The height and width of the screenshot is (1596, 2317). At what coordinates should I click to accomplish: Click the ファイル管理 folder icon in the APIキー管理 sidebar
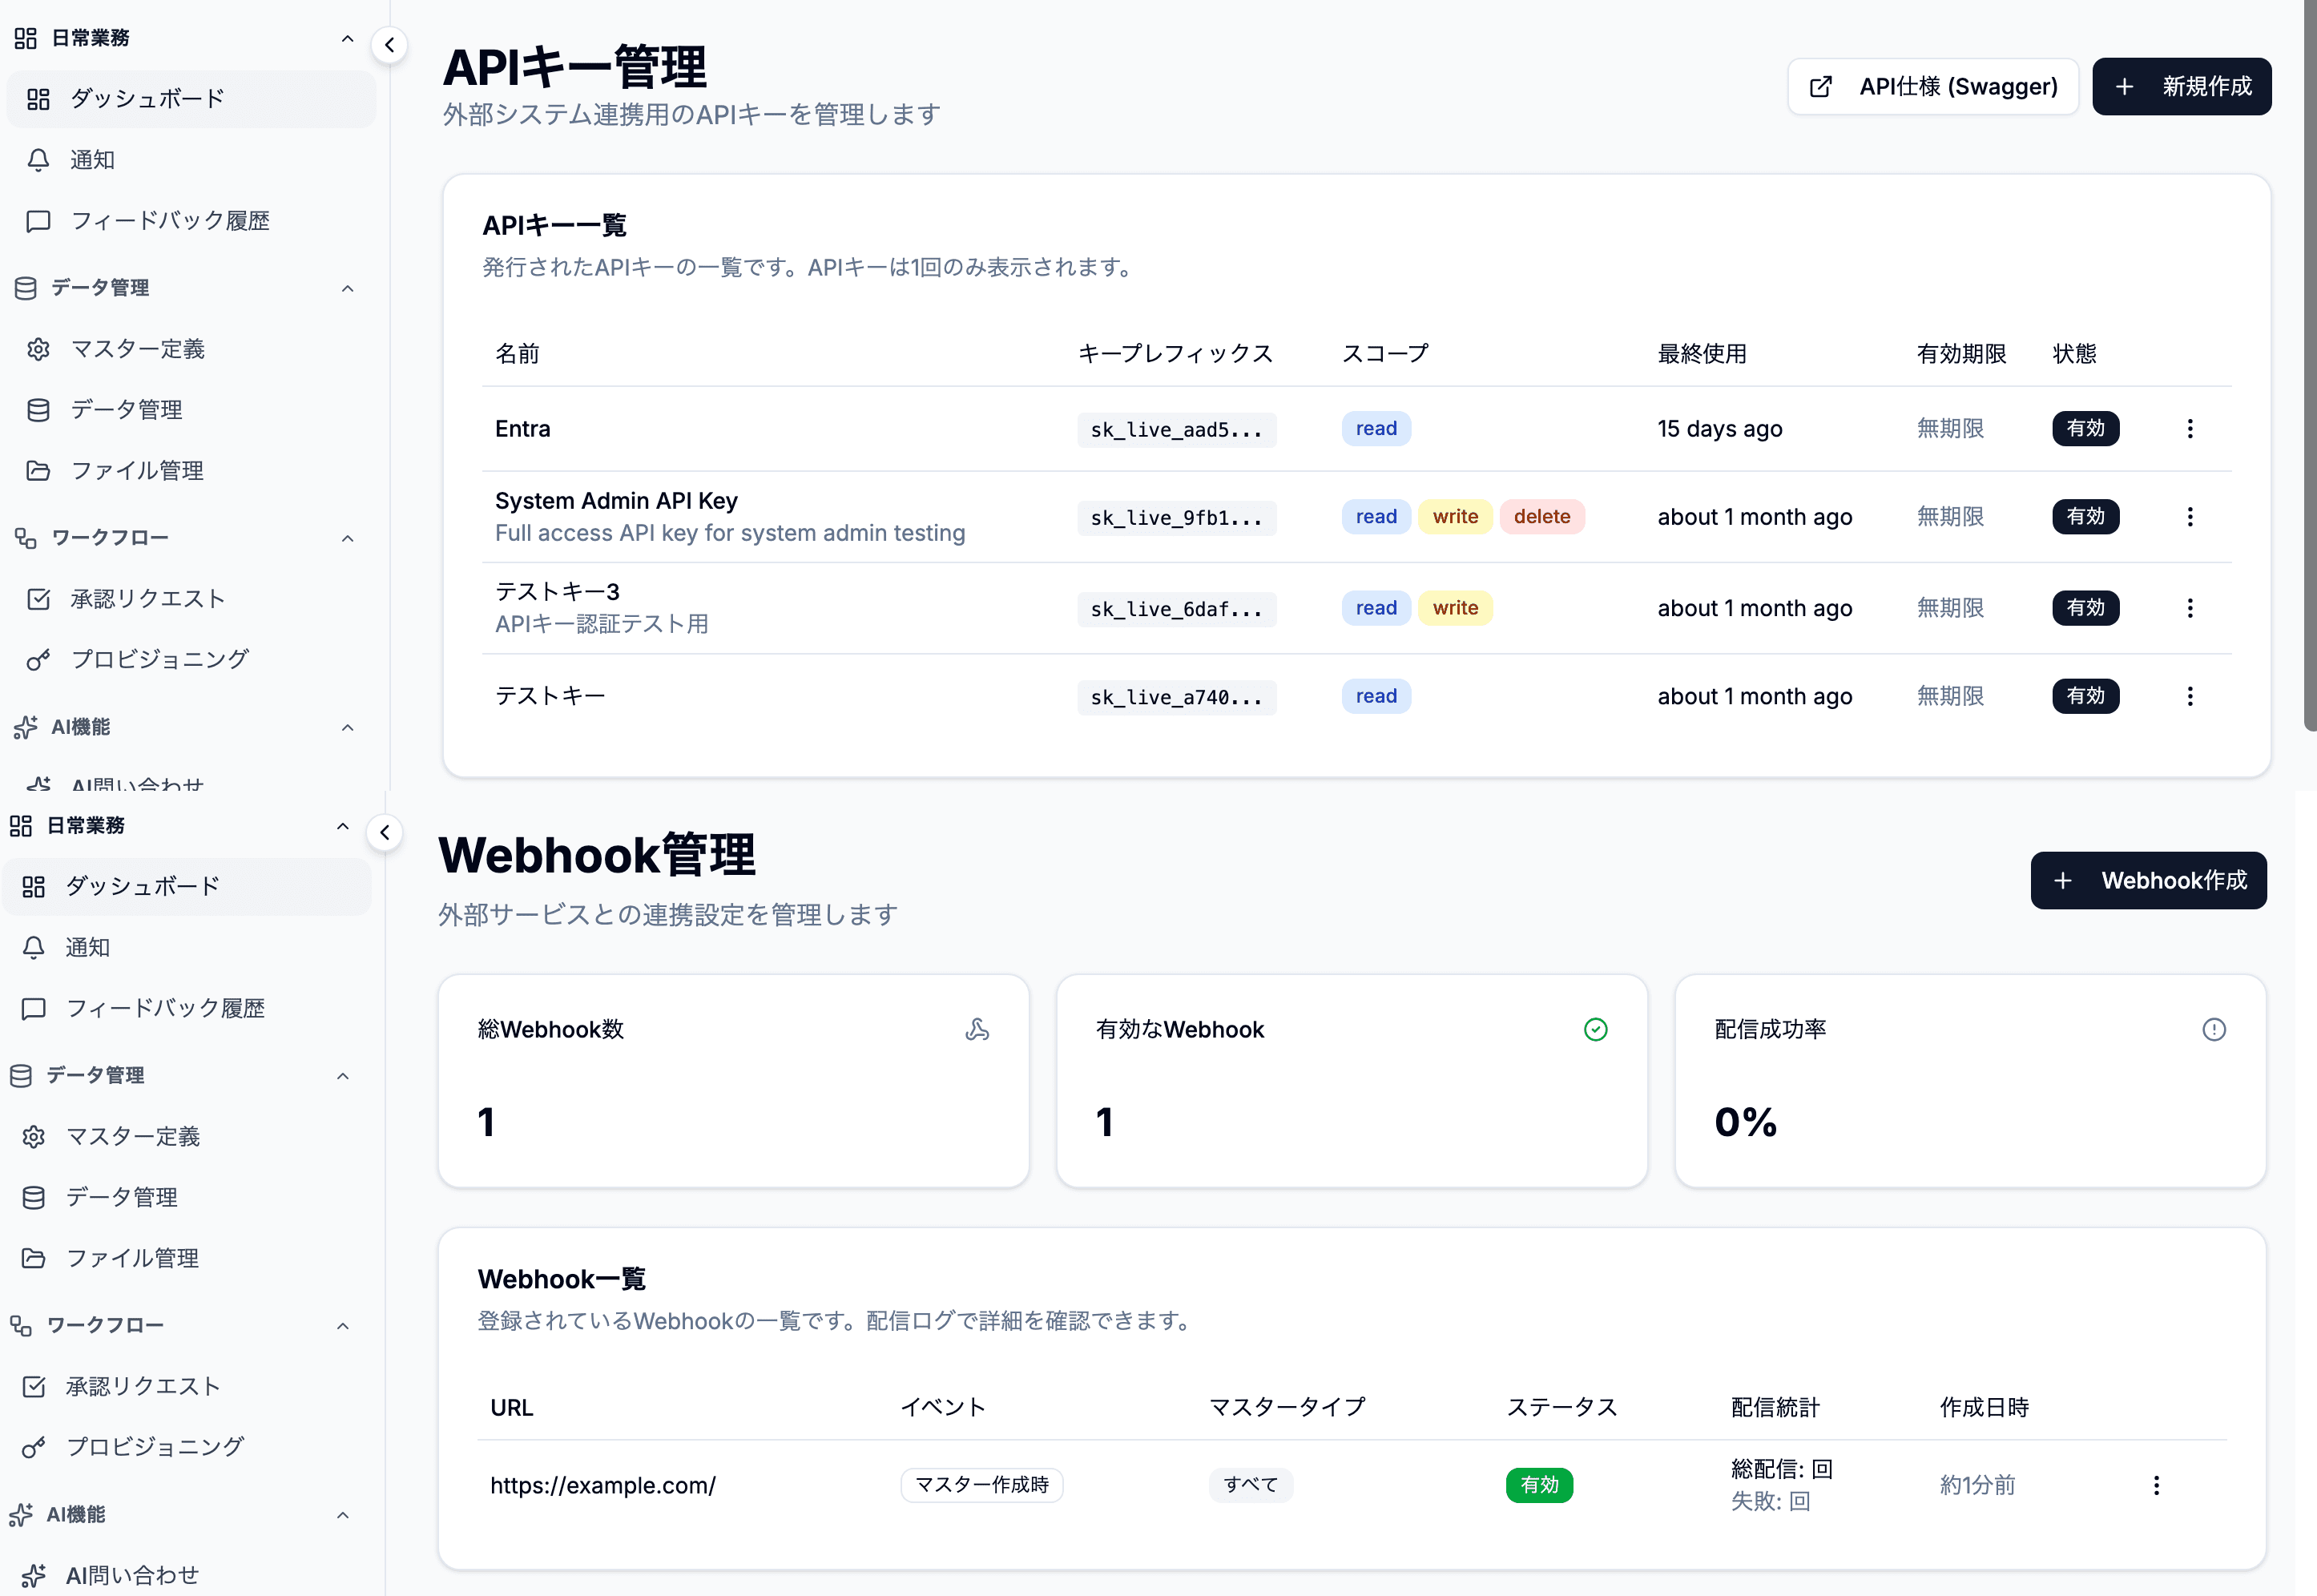[38, 471]
